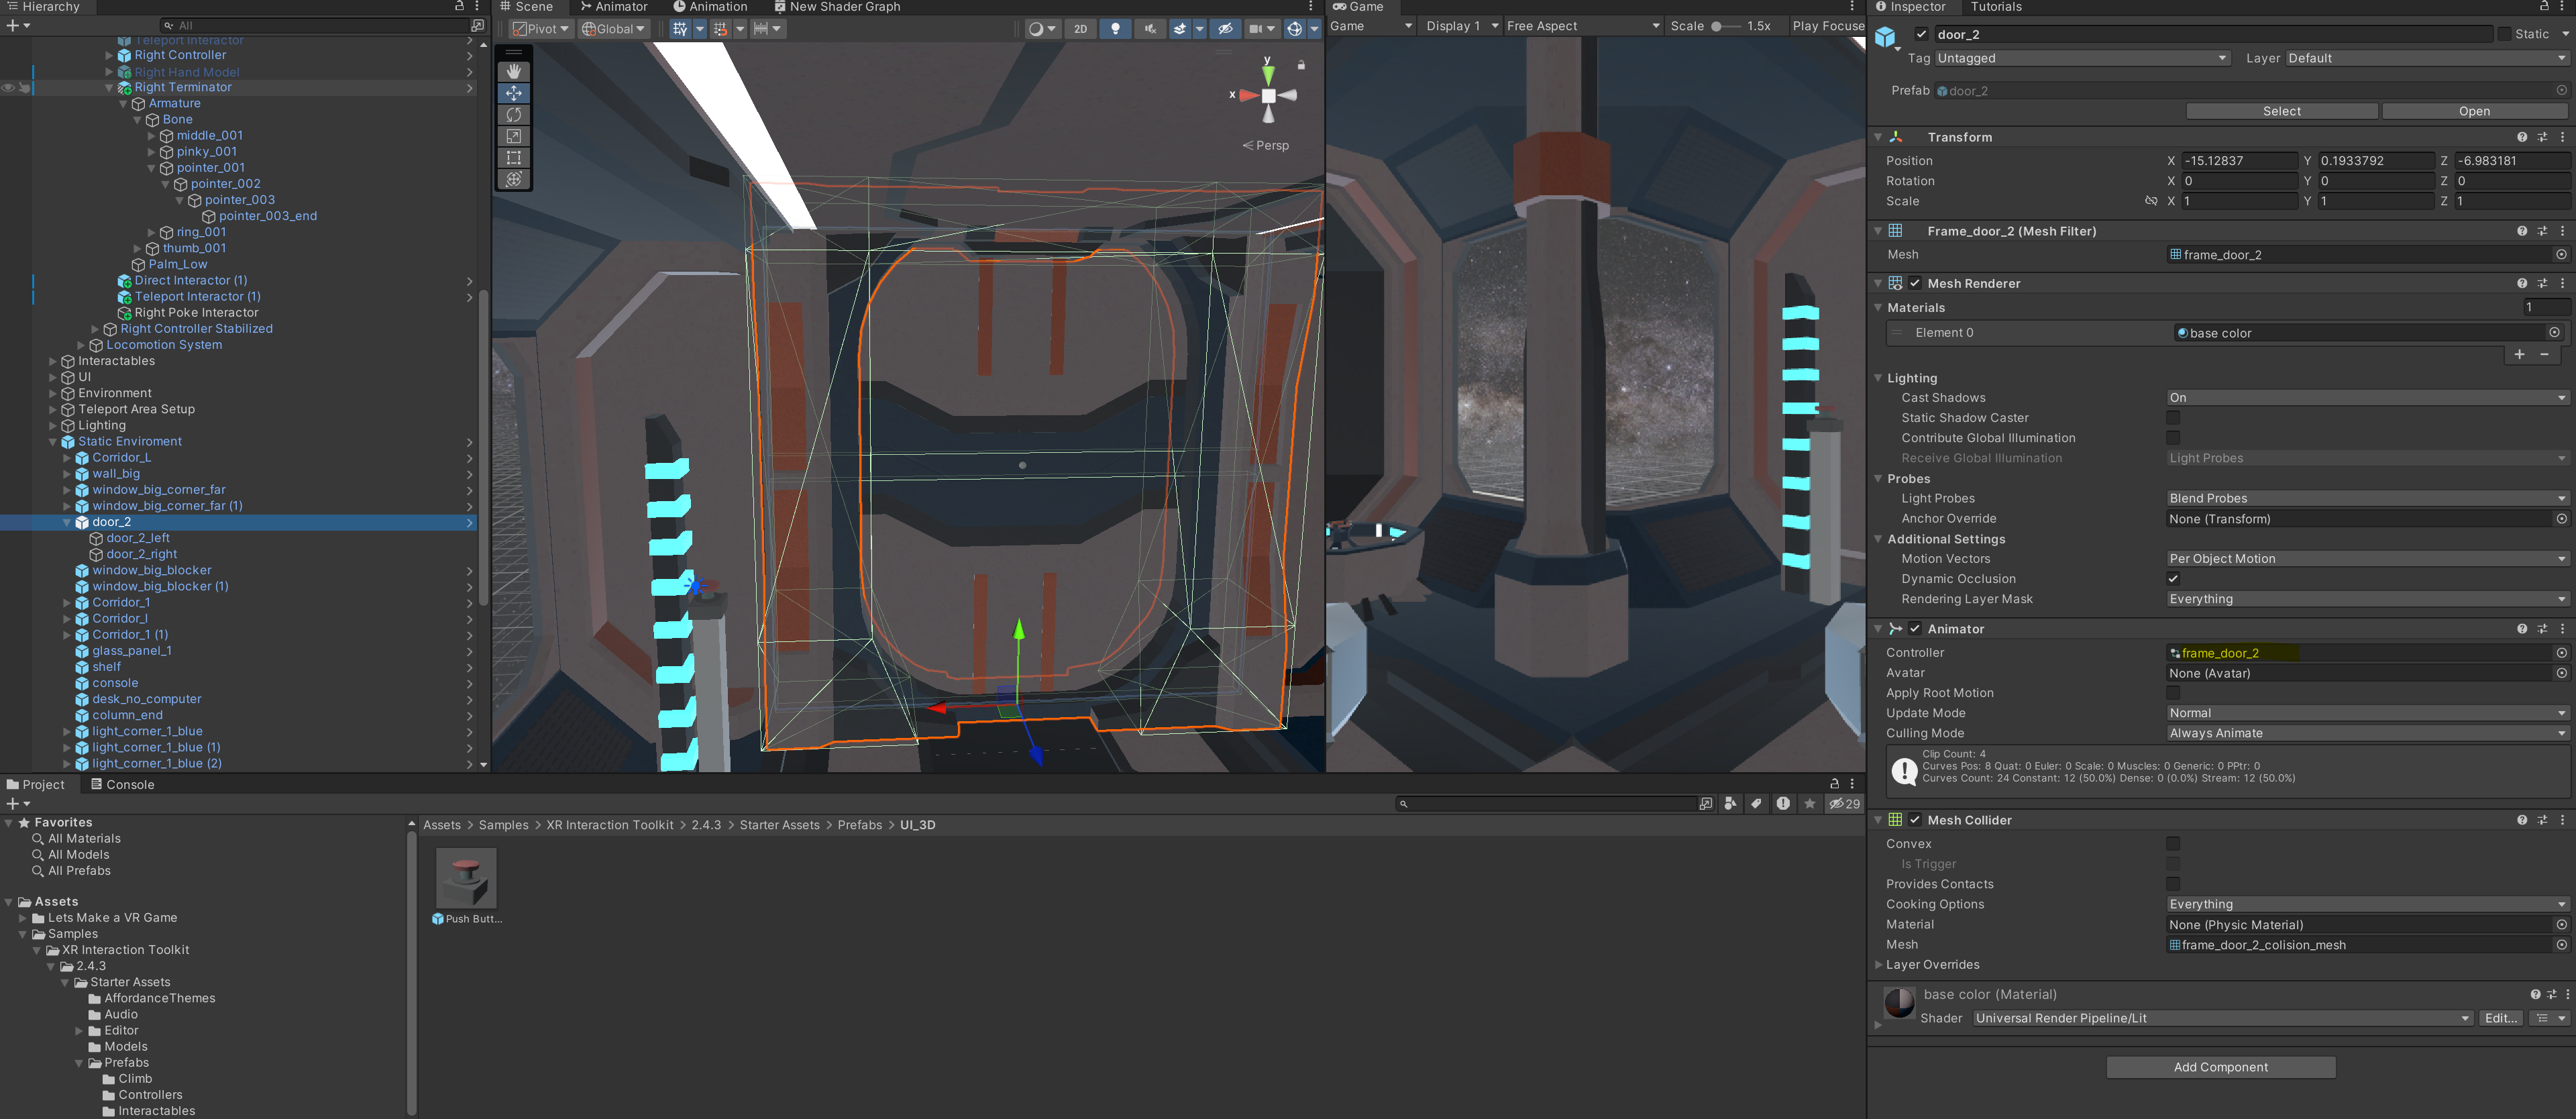Toggle 2D view mode in scene
Image resolution: width=2576 pixels, height=1119 pixels.
pos(1080,29)
